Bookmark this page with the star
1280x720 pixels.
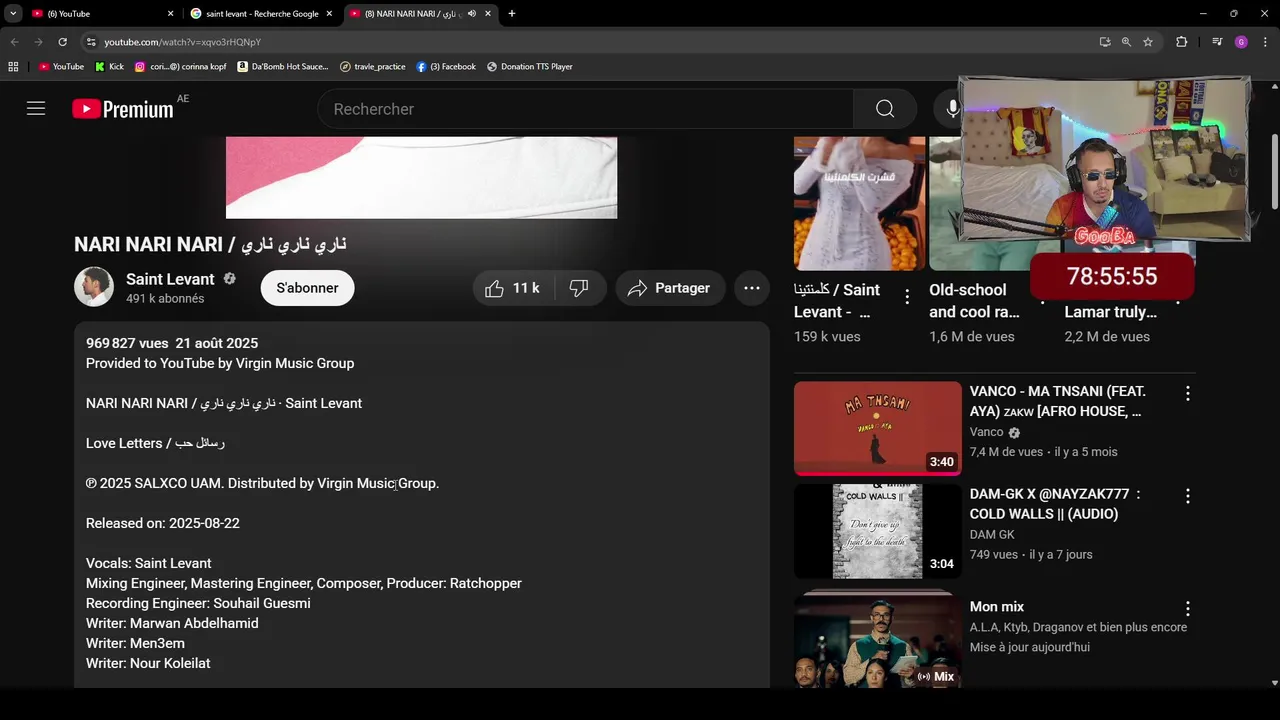[x=1148, y=42]
